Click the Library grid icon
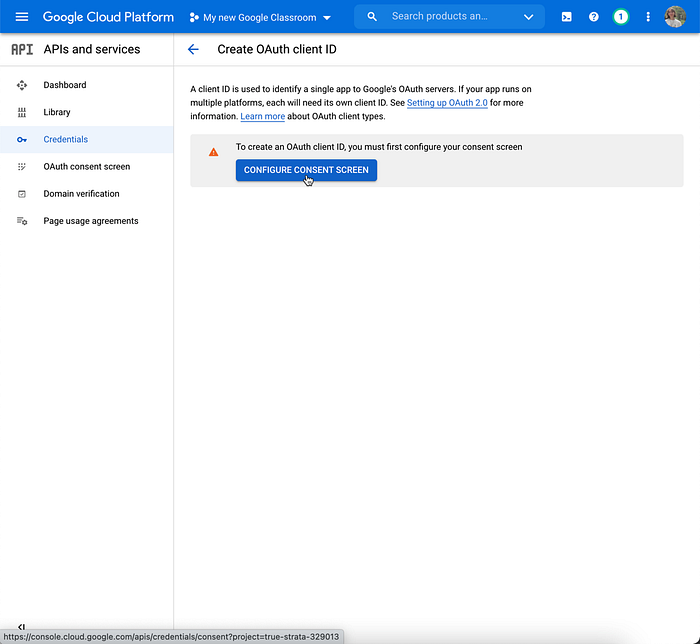The height and width of the screenshot is (644, 700). point(22,112)
